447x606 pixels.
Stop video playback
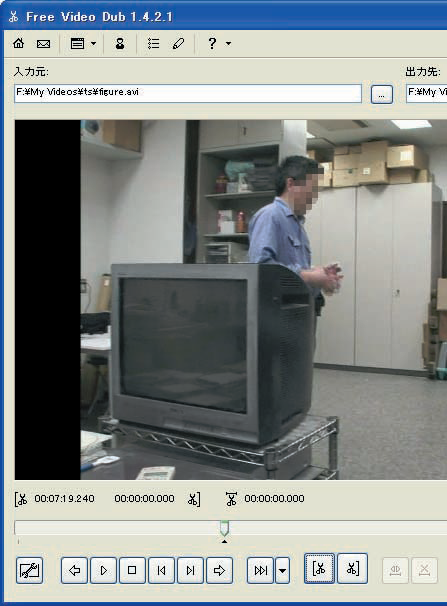click(x=132, y=570)
